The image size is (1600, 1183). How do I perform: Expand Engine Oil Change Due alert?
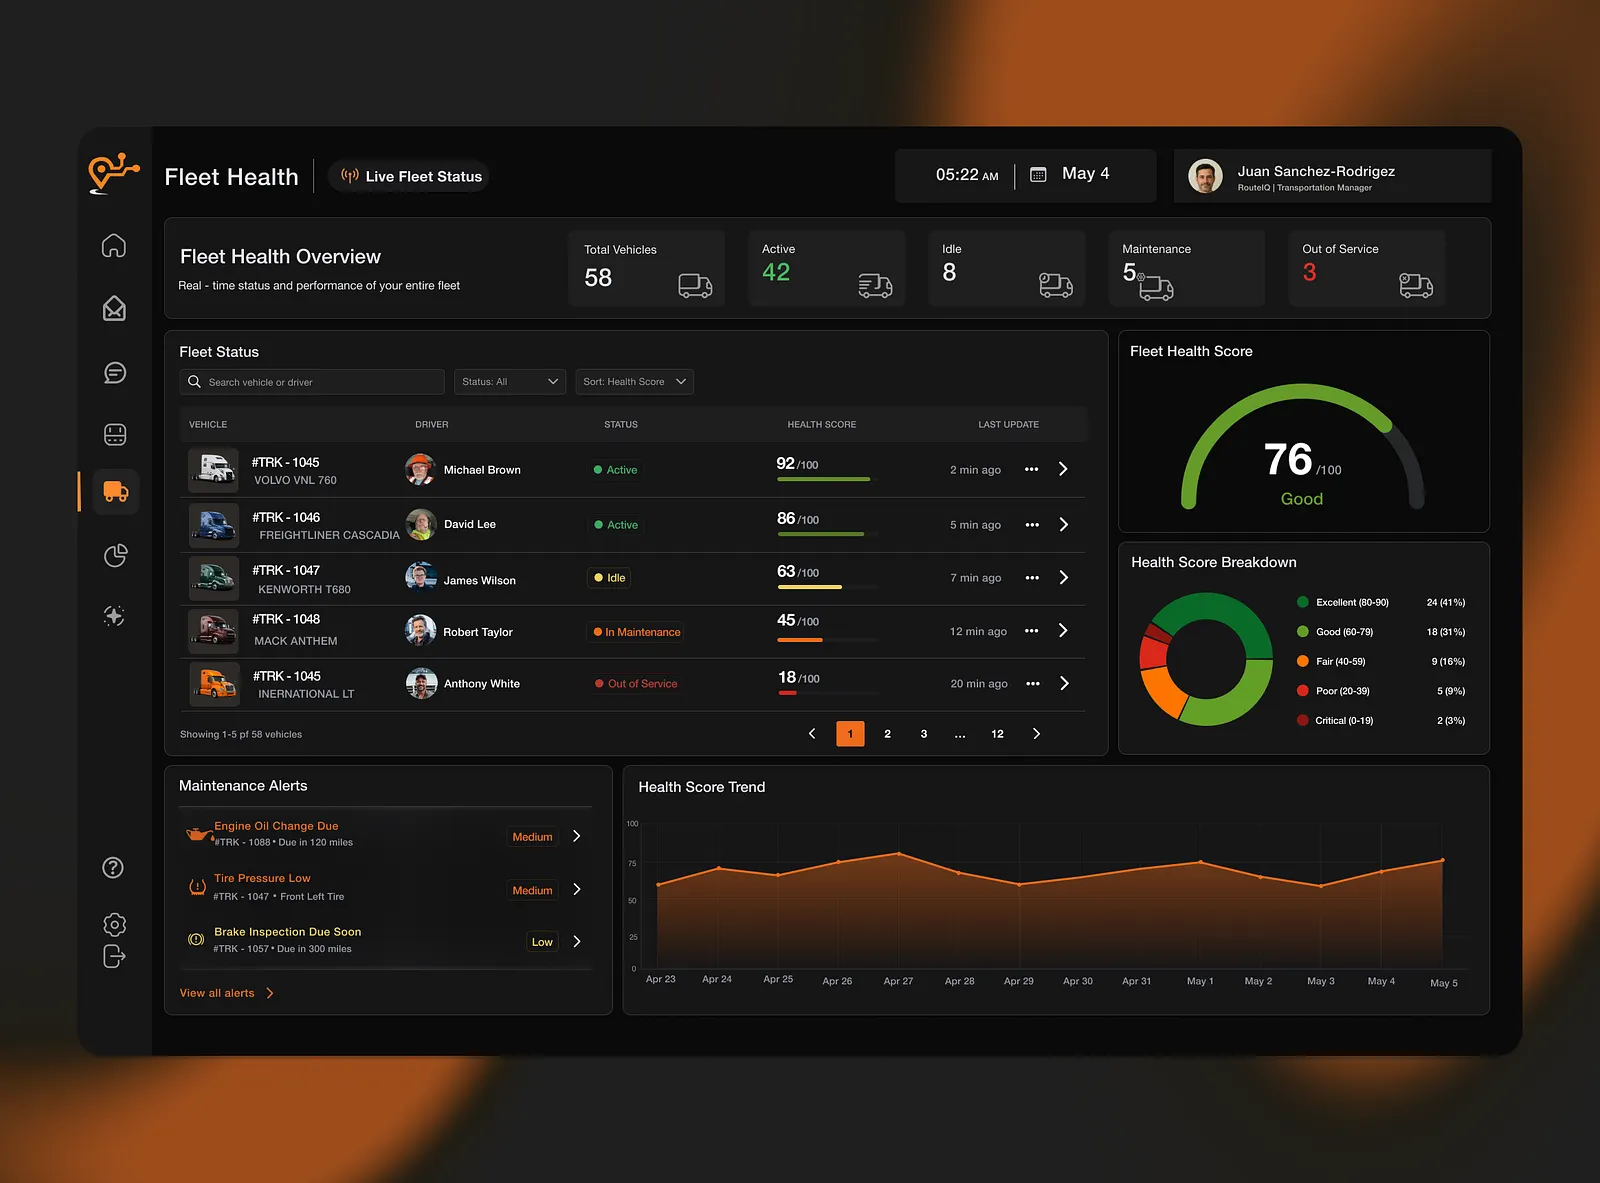point(577,836)
